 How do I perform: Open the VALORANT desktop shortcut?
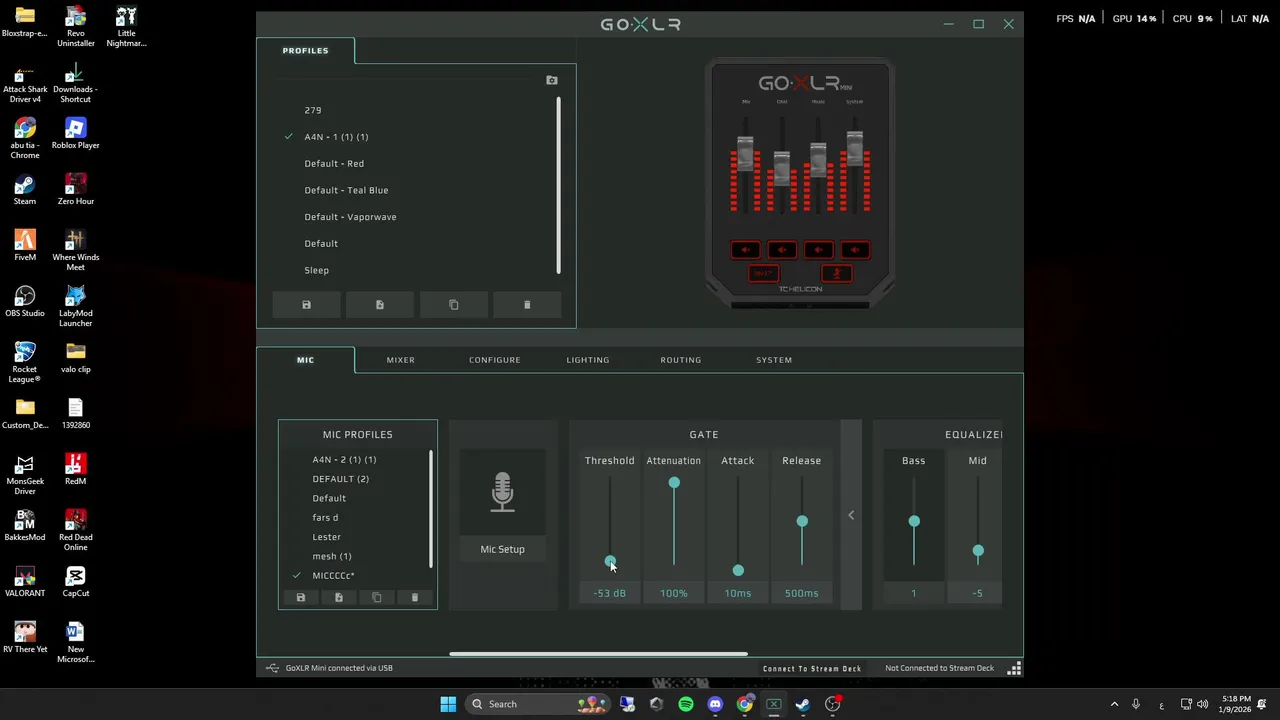click(x=25, y=581)
